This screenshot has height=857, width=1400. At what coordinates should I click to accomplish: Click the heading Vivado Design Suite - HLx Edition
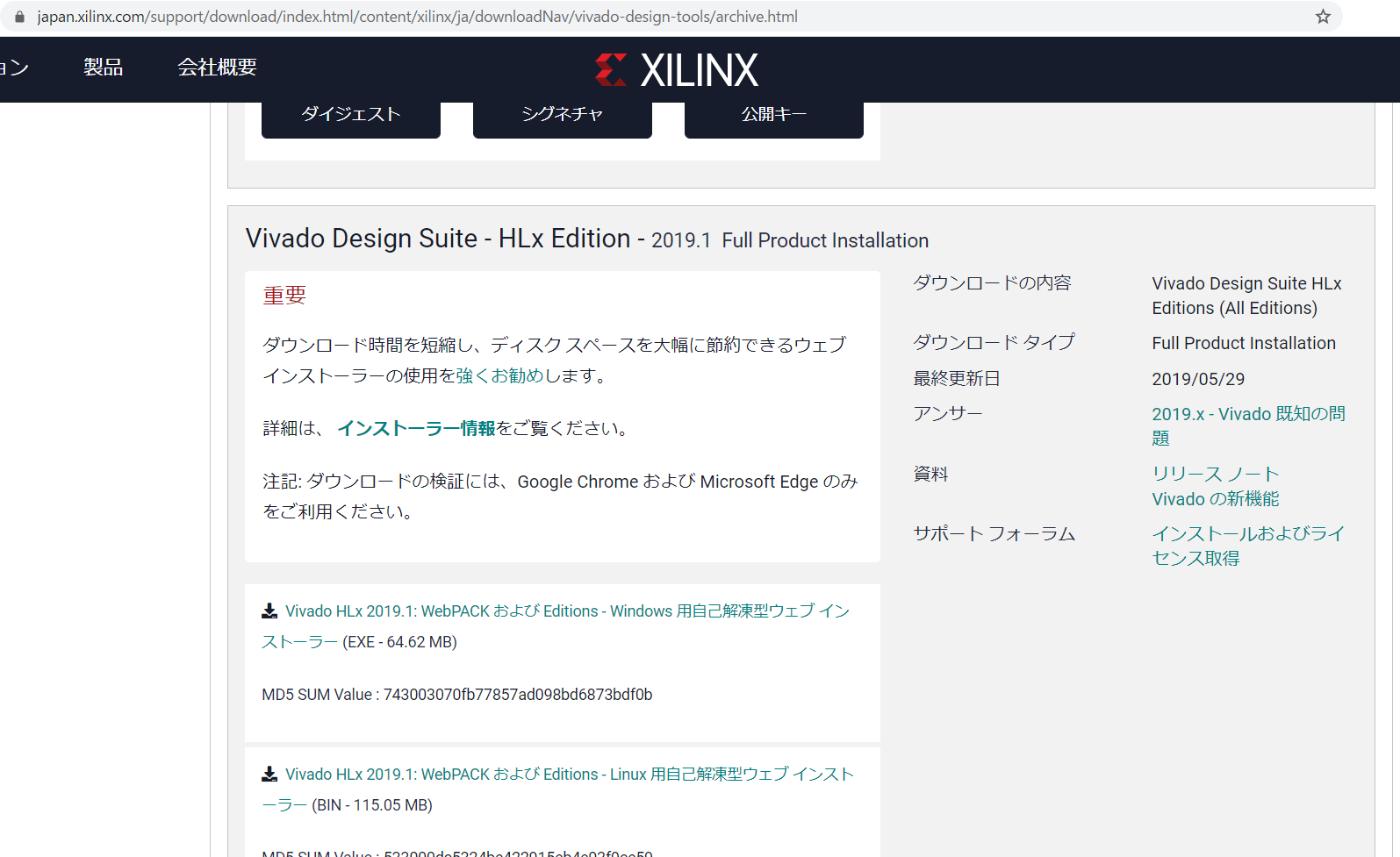tap(438, 238)
